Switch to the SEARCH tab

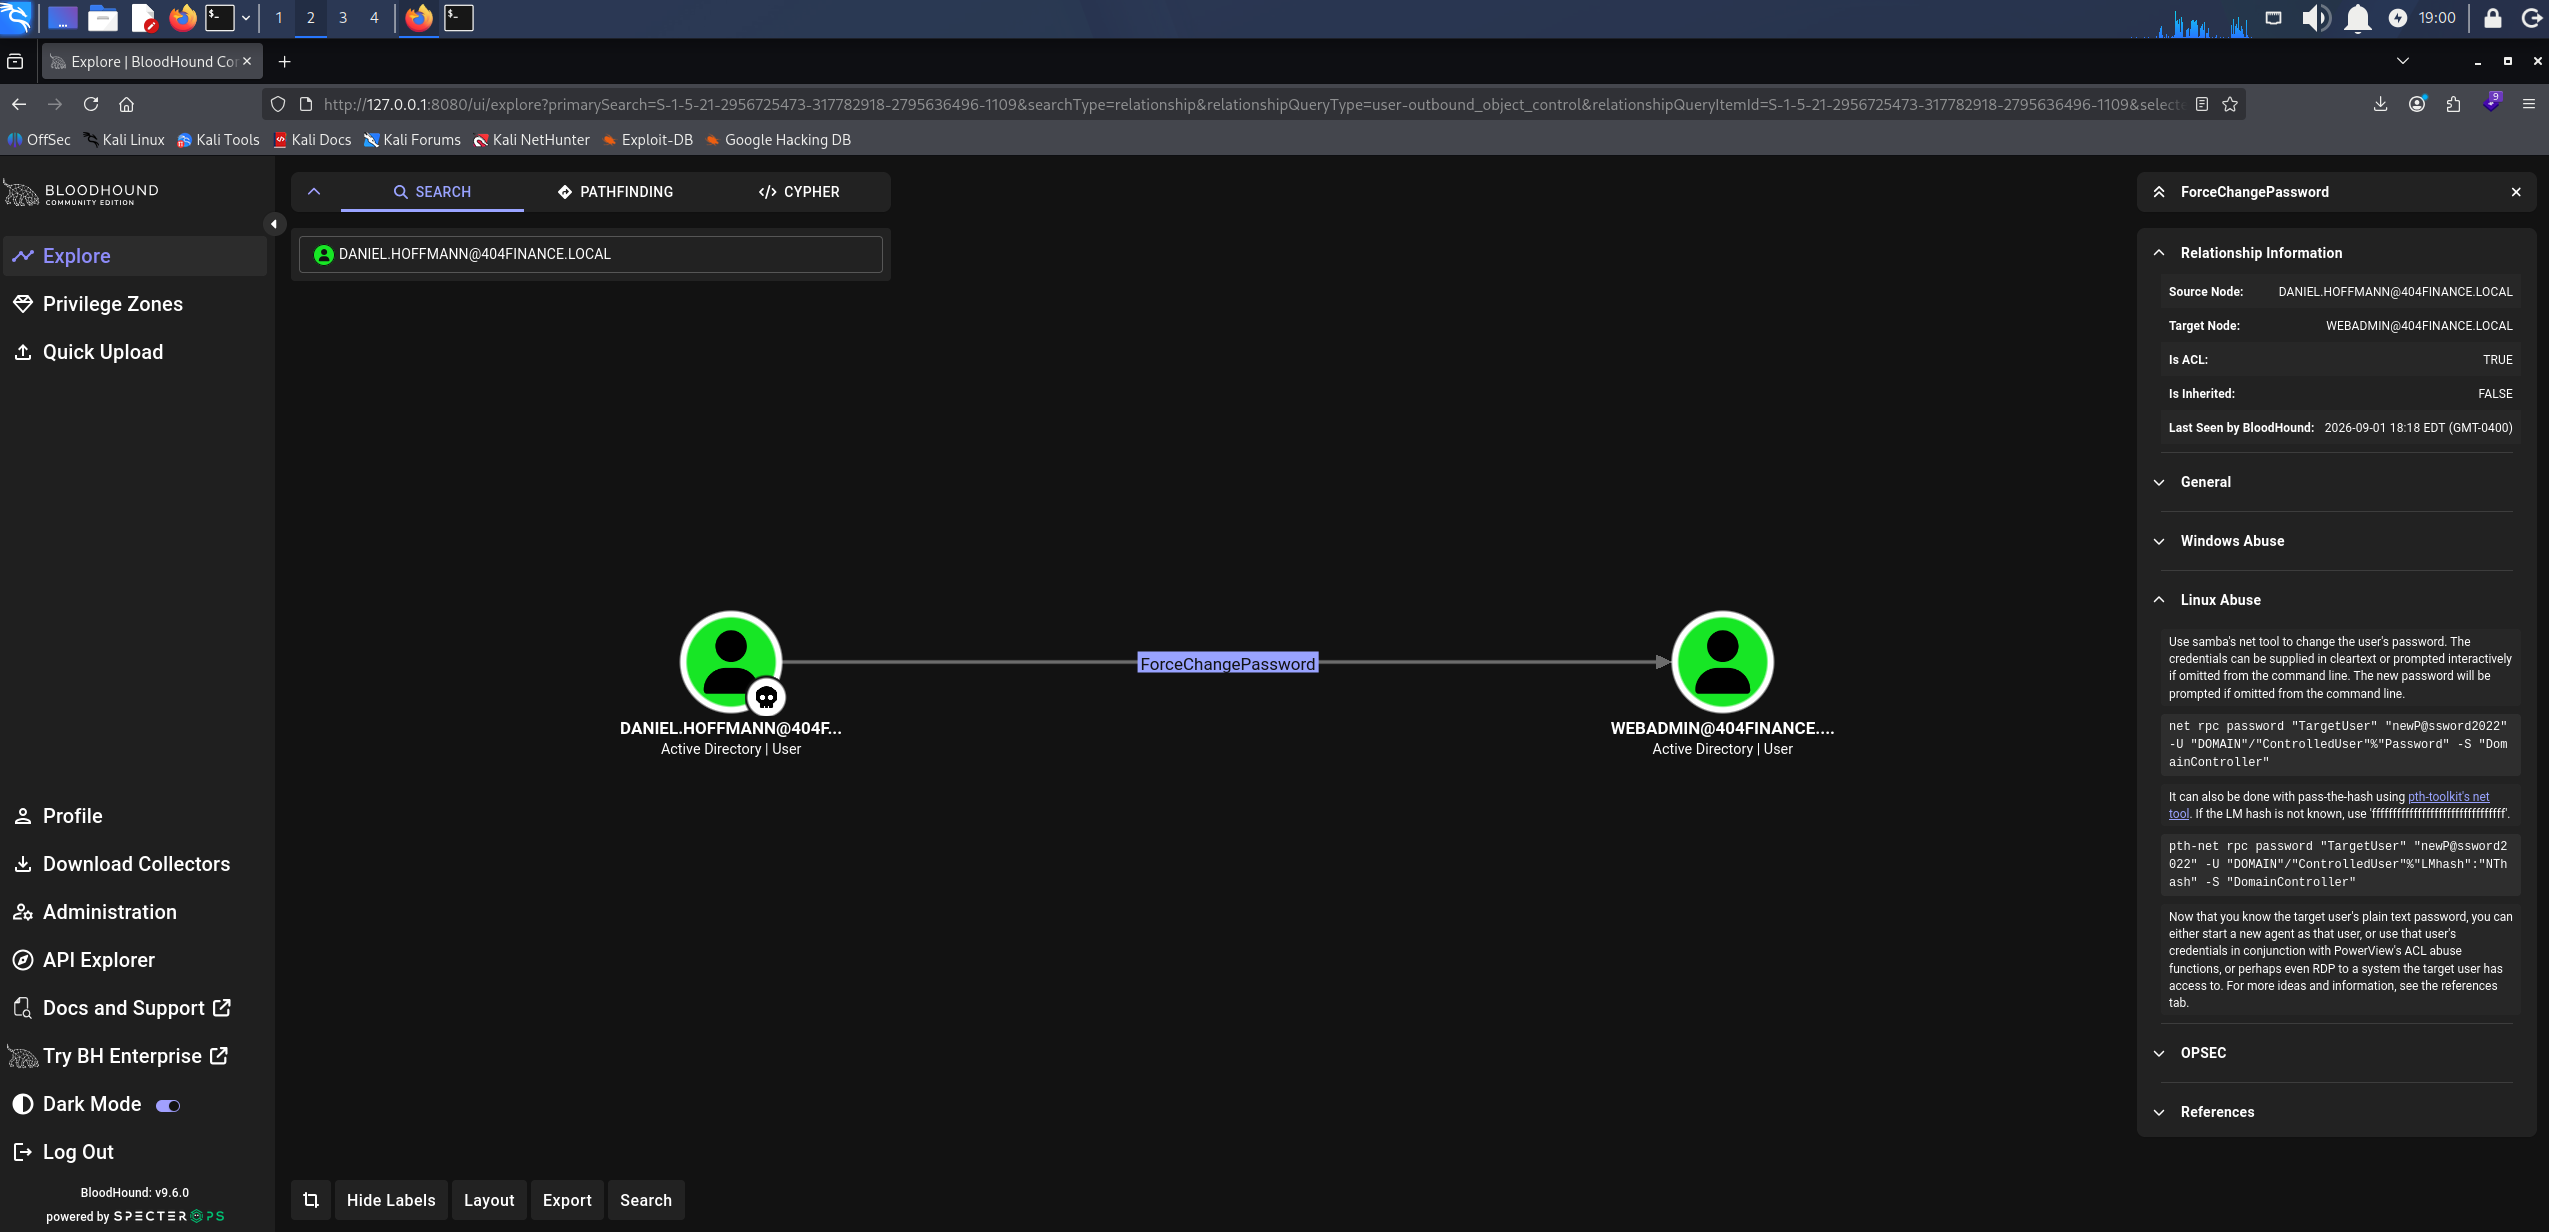(x=432, y=192)
